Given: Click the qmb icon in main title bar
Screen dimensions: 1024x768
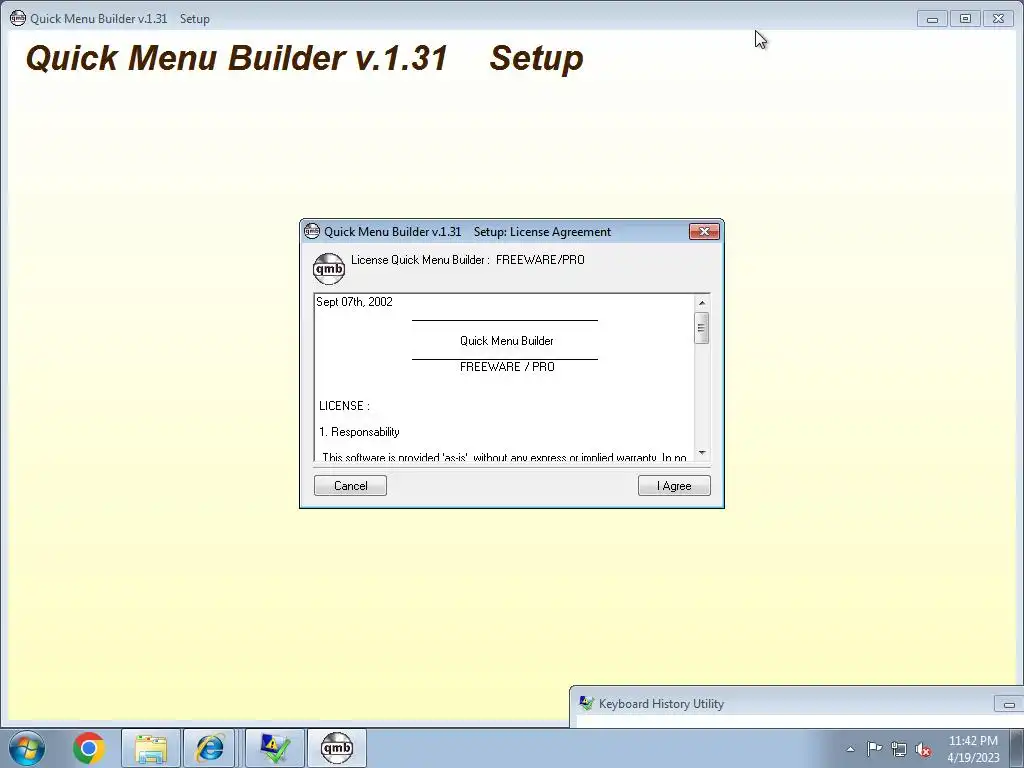Looking at the screenshot, I should pos(18,18).
